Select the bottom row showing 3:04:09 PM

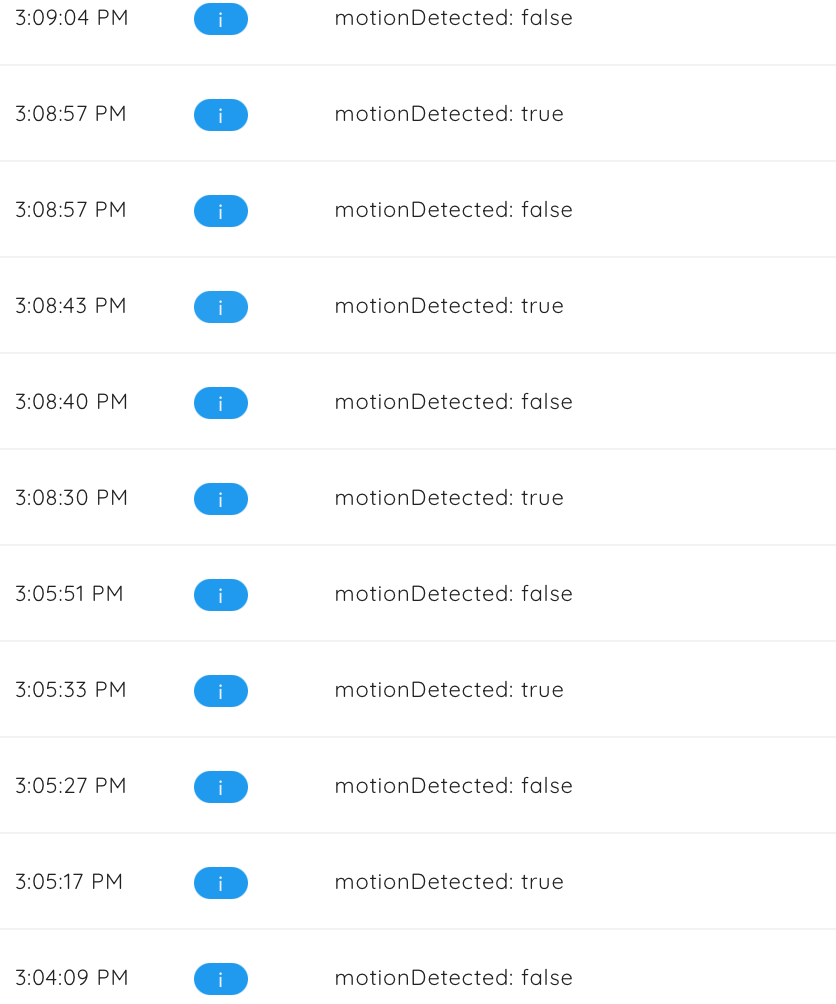pos(418,978)
